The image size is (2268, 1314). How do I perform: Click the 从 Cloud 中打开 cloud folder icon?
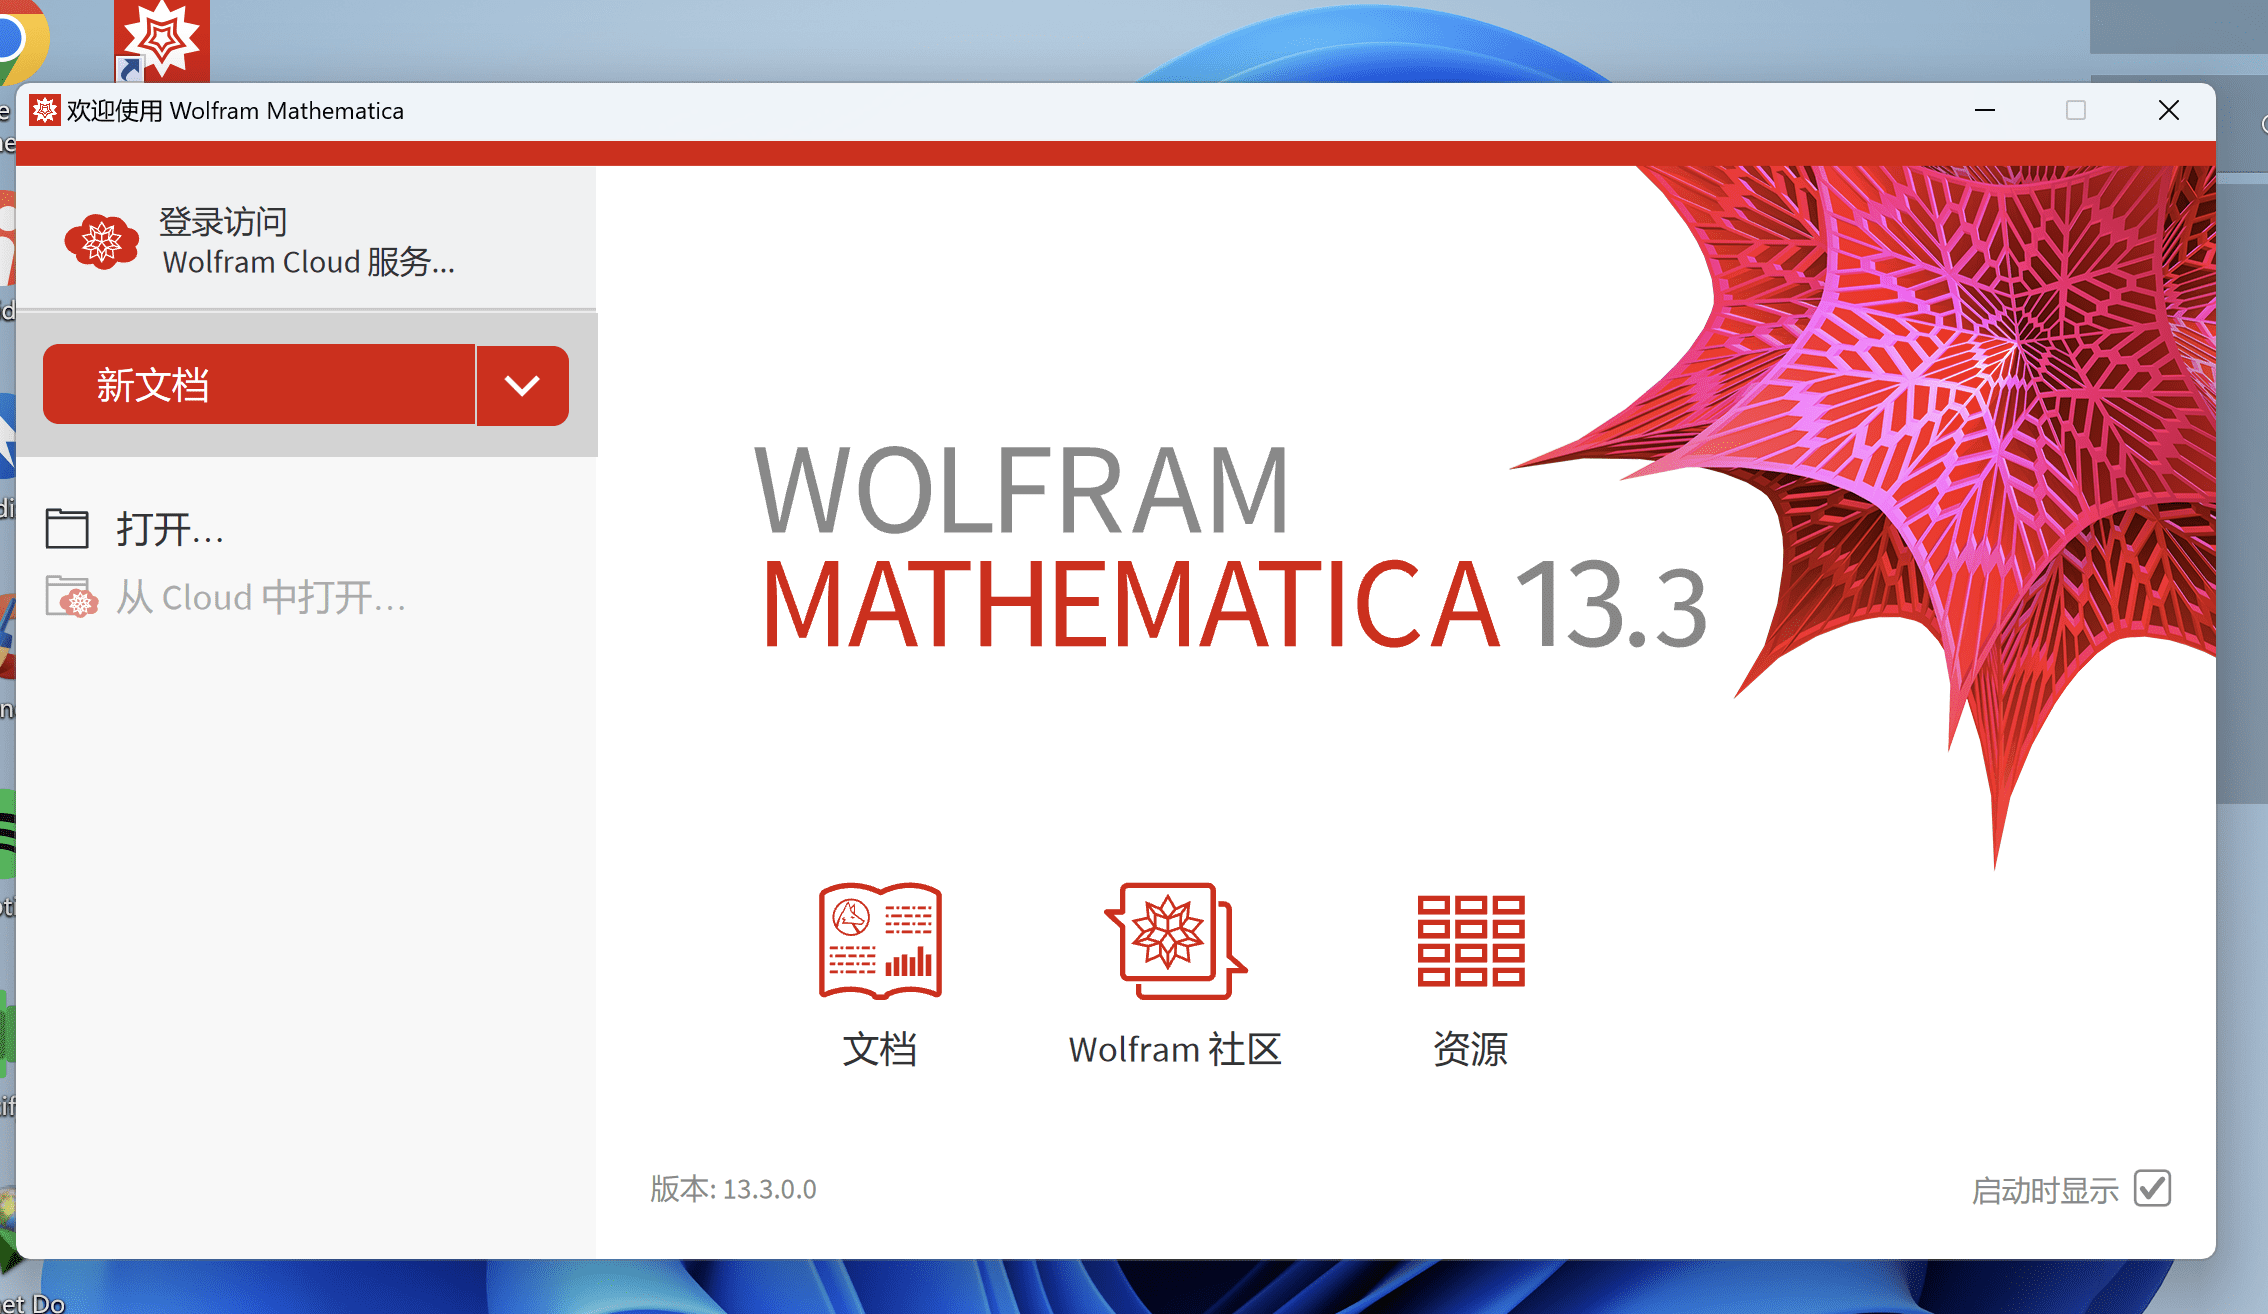[x=71, y=597]
